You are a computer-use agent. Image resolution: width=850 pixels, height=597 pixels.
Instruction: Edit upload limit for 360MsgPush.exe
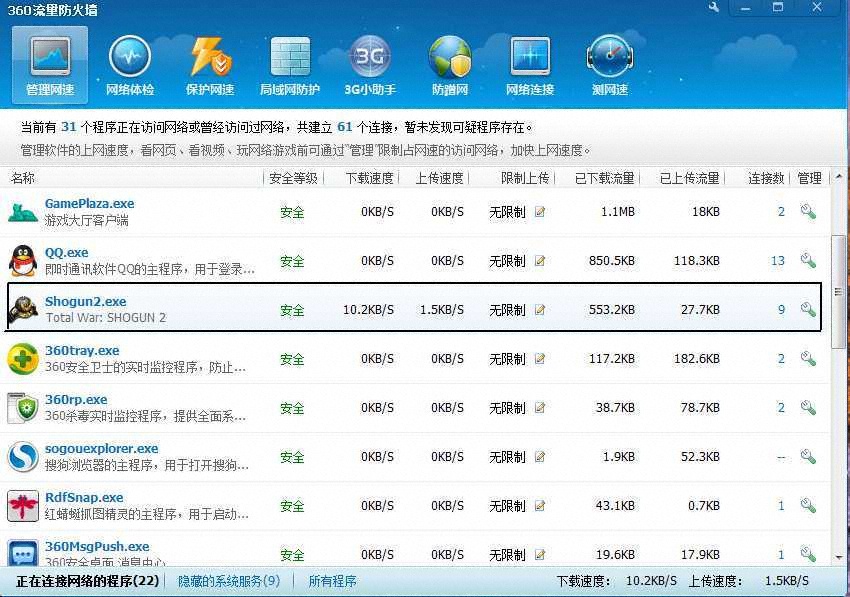(x=540, y=555)
